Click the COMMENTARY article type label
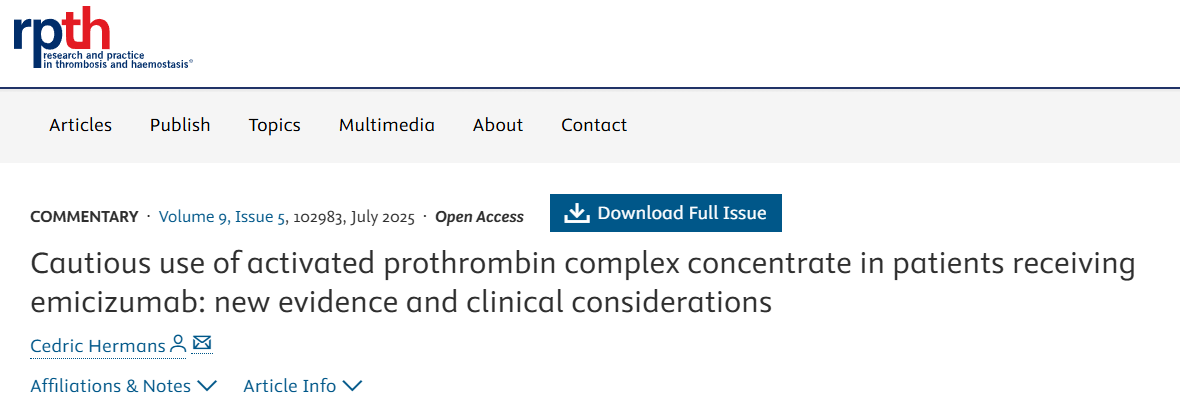Screen dimensions: 1180x413 [84, 216]
